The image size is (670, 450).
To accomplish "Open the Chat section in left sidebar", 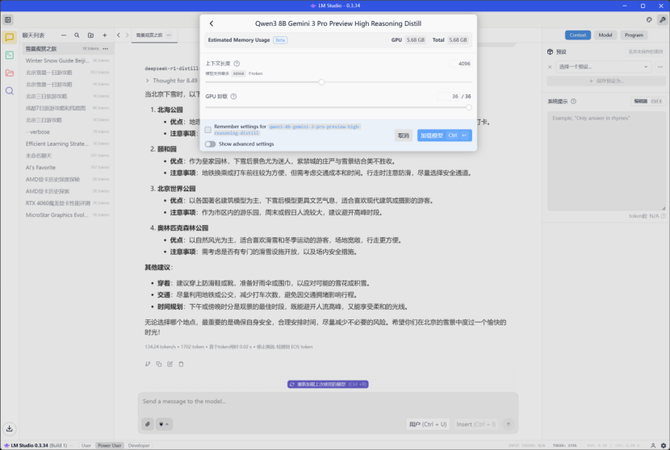I will (9, 37).
